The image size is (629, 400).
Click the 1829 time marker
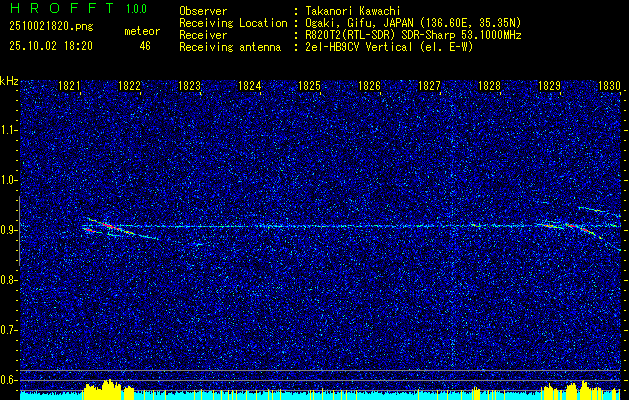click(549, 86)
